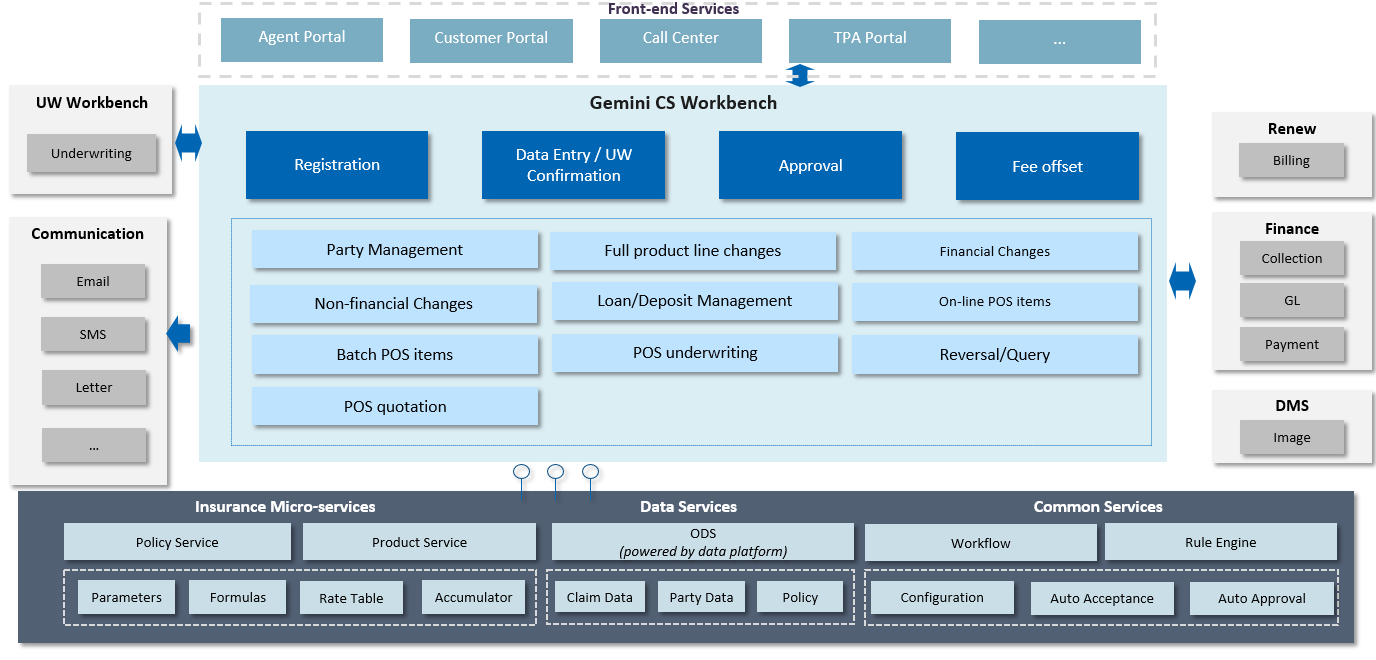
Task: Click Payment under Finance
Action: coord(1292,345)
